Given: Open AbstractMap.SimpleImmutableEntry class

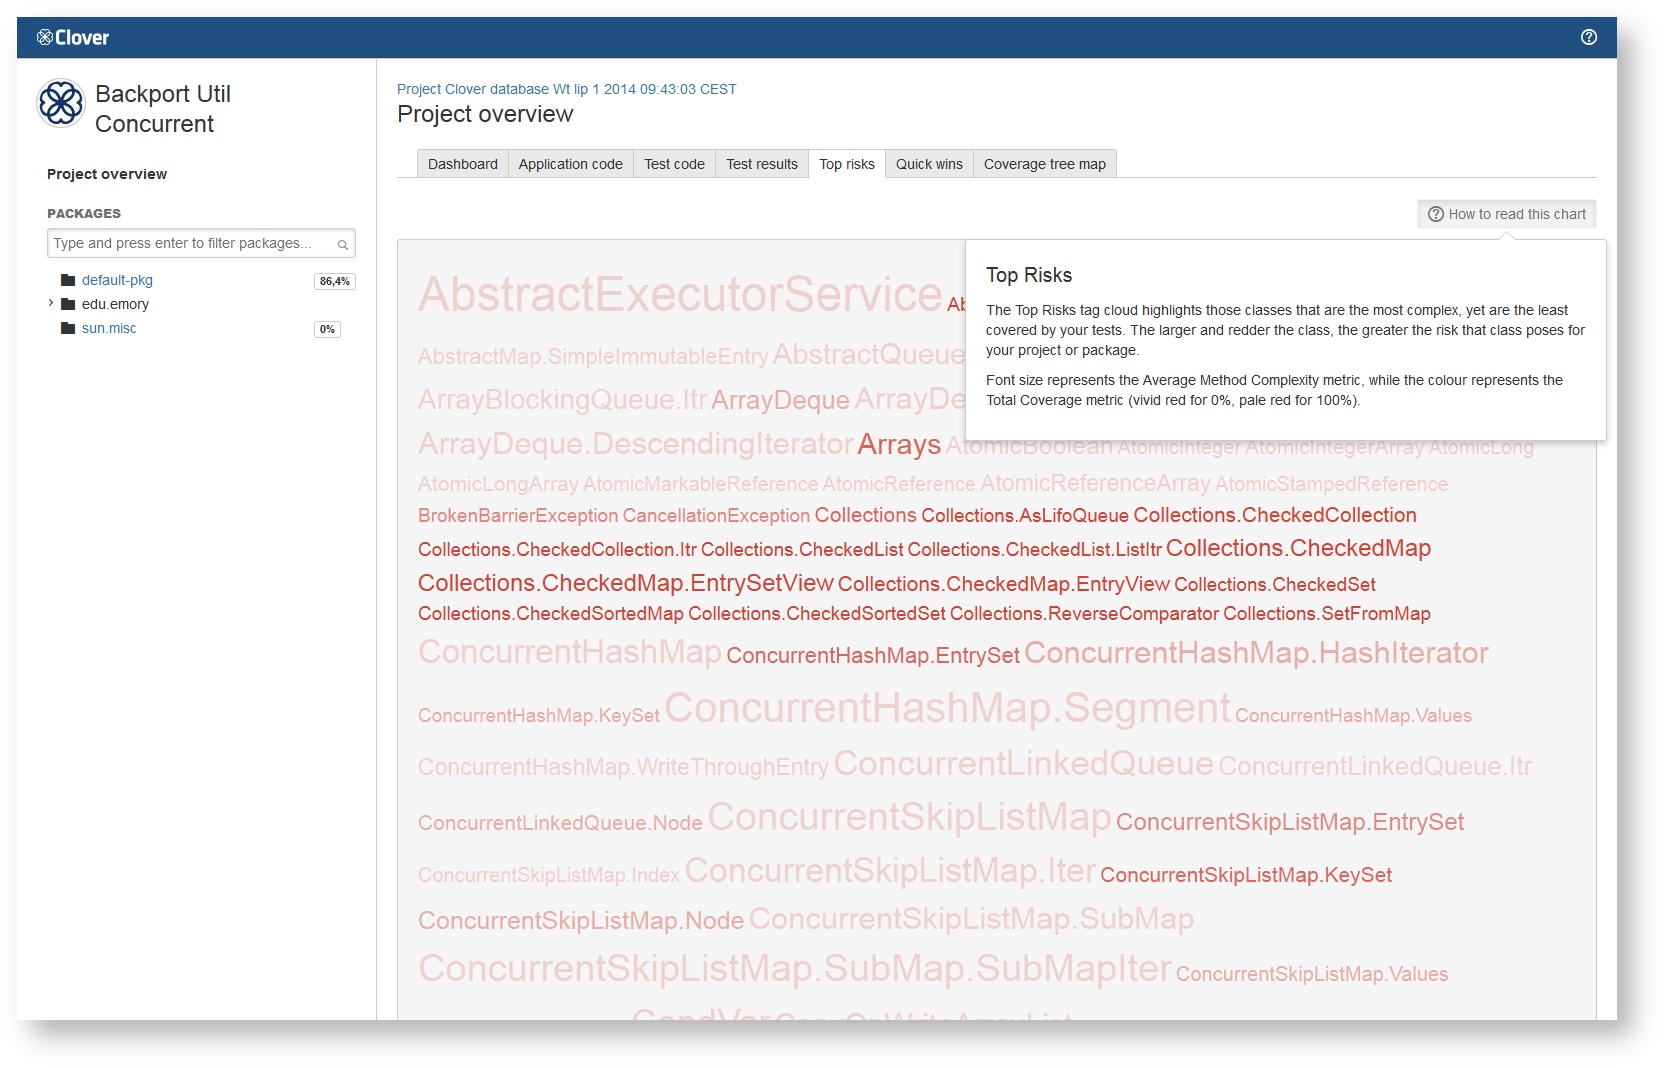Looking at the screenshot, I should [x=593, y=357].
